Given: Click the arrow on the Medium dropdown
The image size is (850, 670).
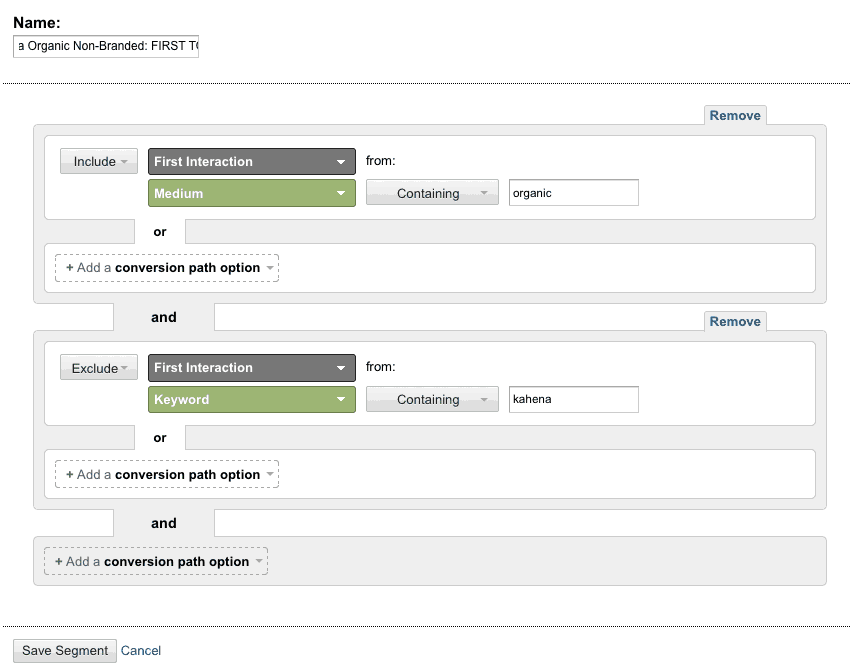Looking at the screenshot, I should point(341,193).
